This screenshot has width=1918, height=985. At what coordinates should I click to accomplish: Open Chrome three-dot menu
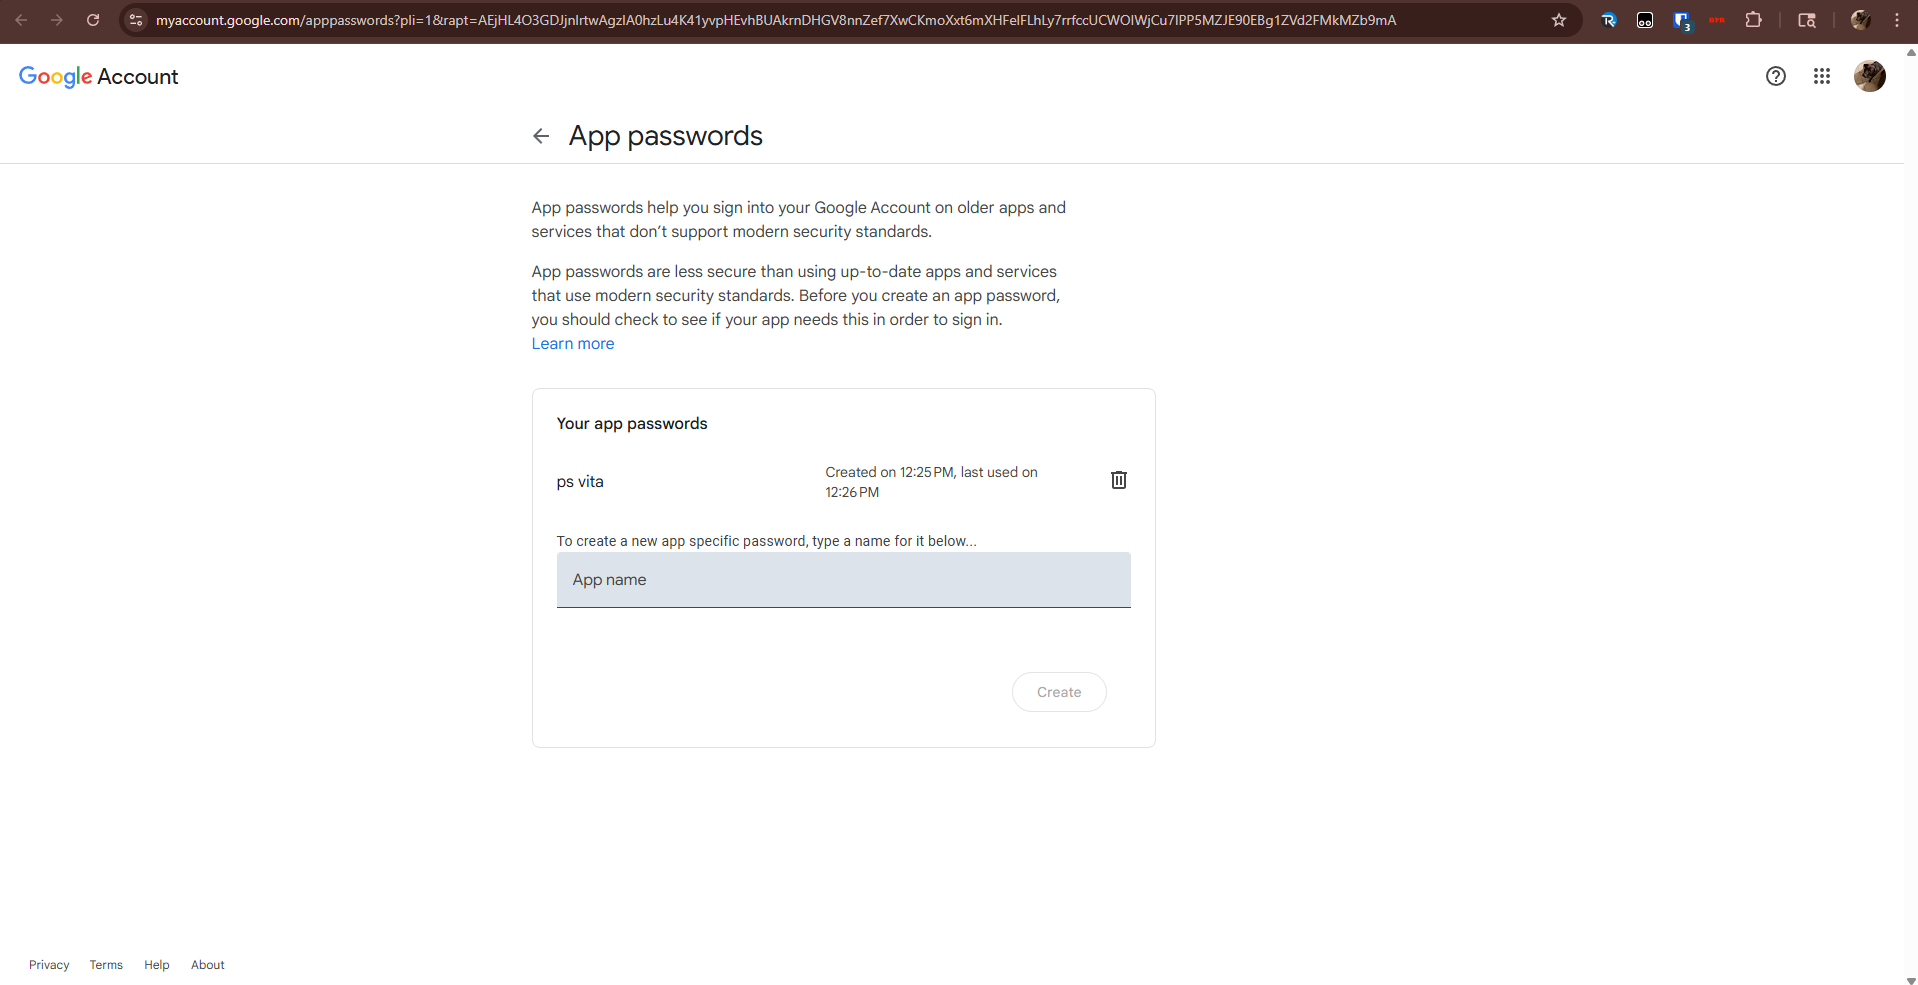point(1897,20)
